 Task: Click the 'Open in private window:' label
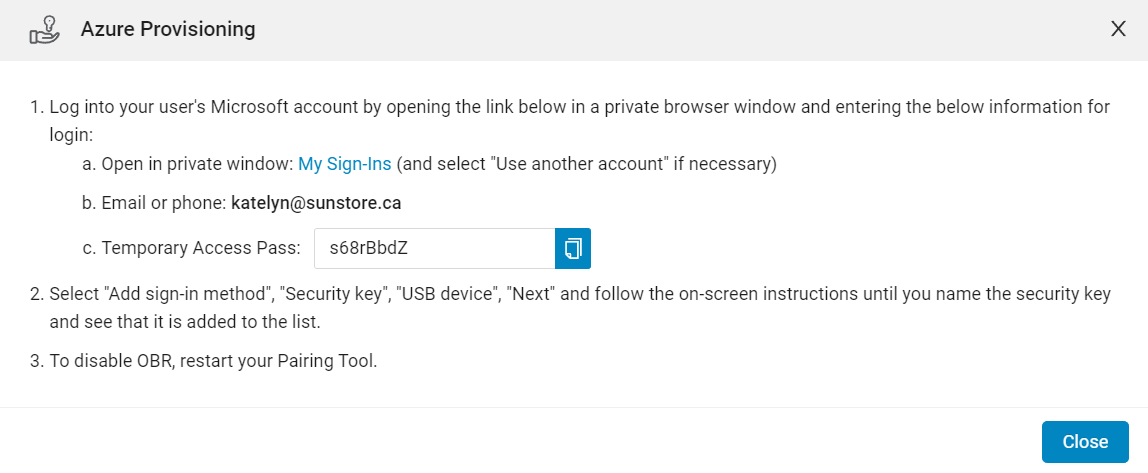coord(198,164)
